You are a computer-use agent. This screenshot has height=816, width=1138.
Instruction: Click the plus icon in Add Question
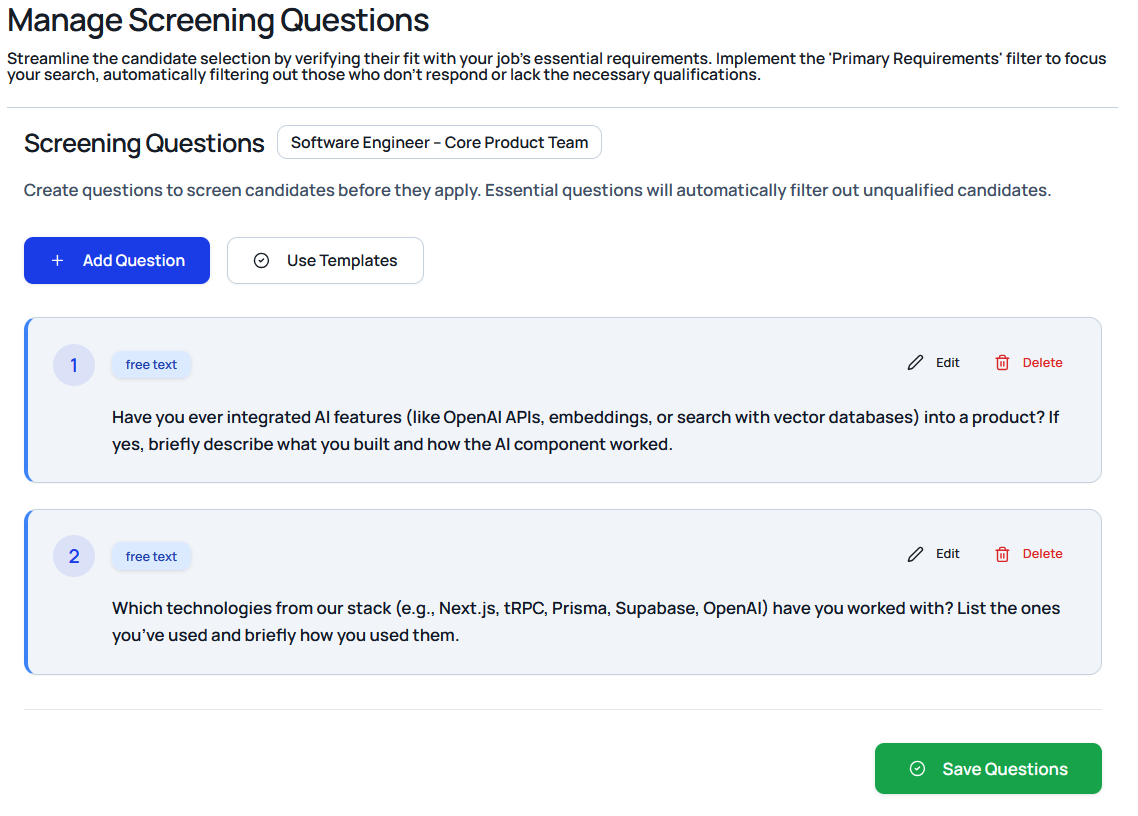pyautogui.click(x=58, y=261)
